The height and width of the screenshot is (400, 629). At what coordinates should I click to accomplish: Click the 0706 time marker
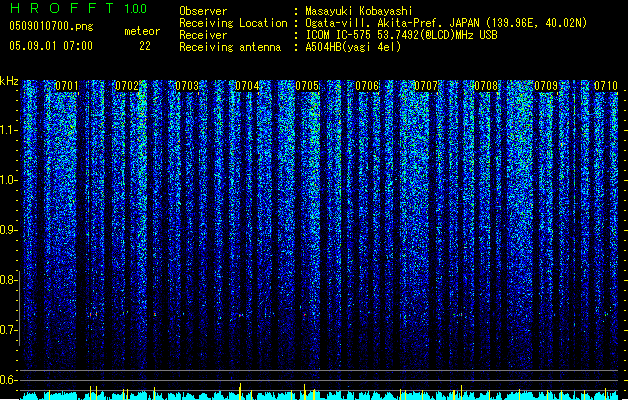367,86
